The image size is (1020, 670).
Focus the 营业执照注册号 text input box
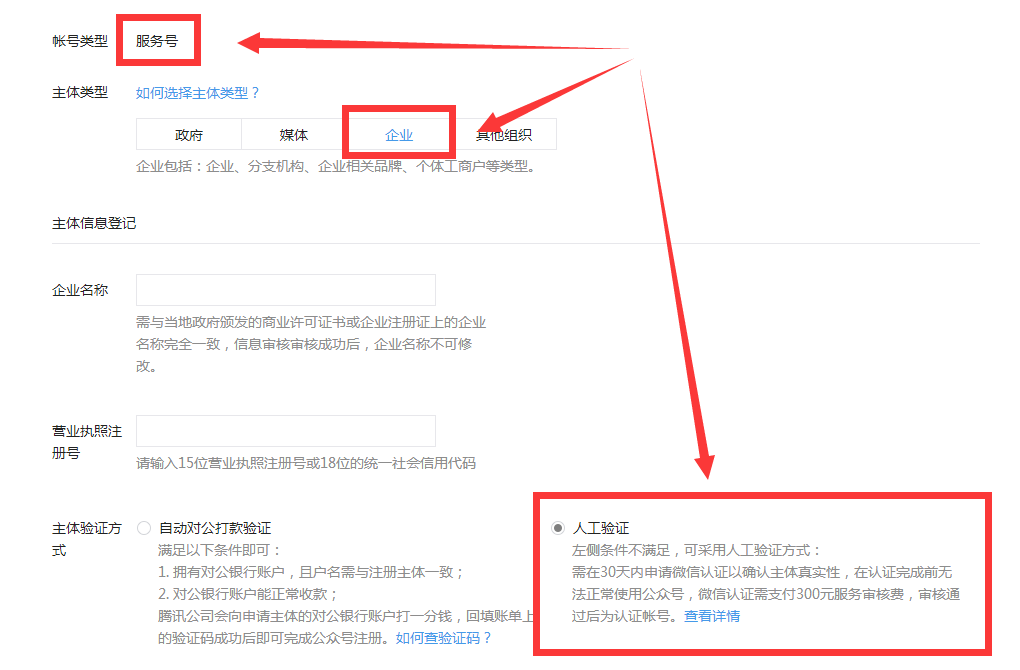(x=285, y=431)
